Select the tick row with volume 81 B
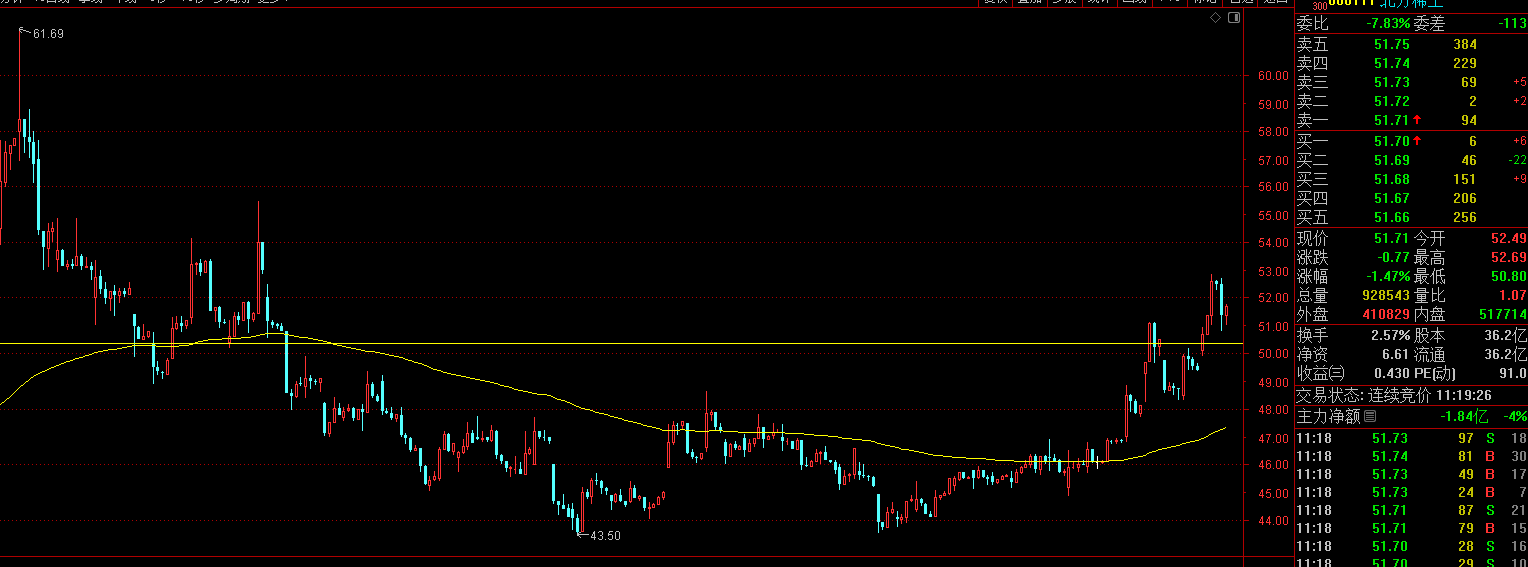This screenshot has height=567, width=1528. point(1411,456)
